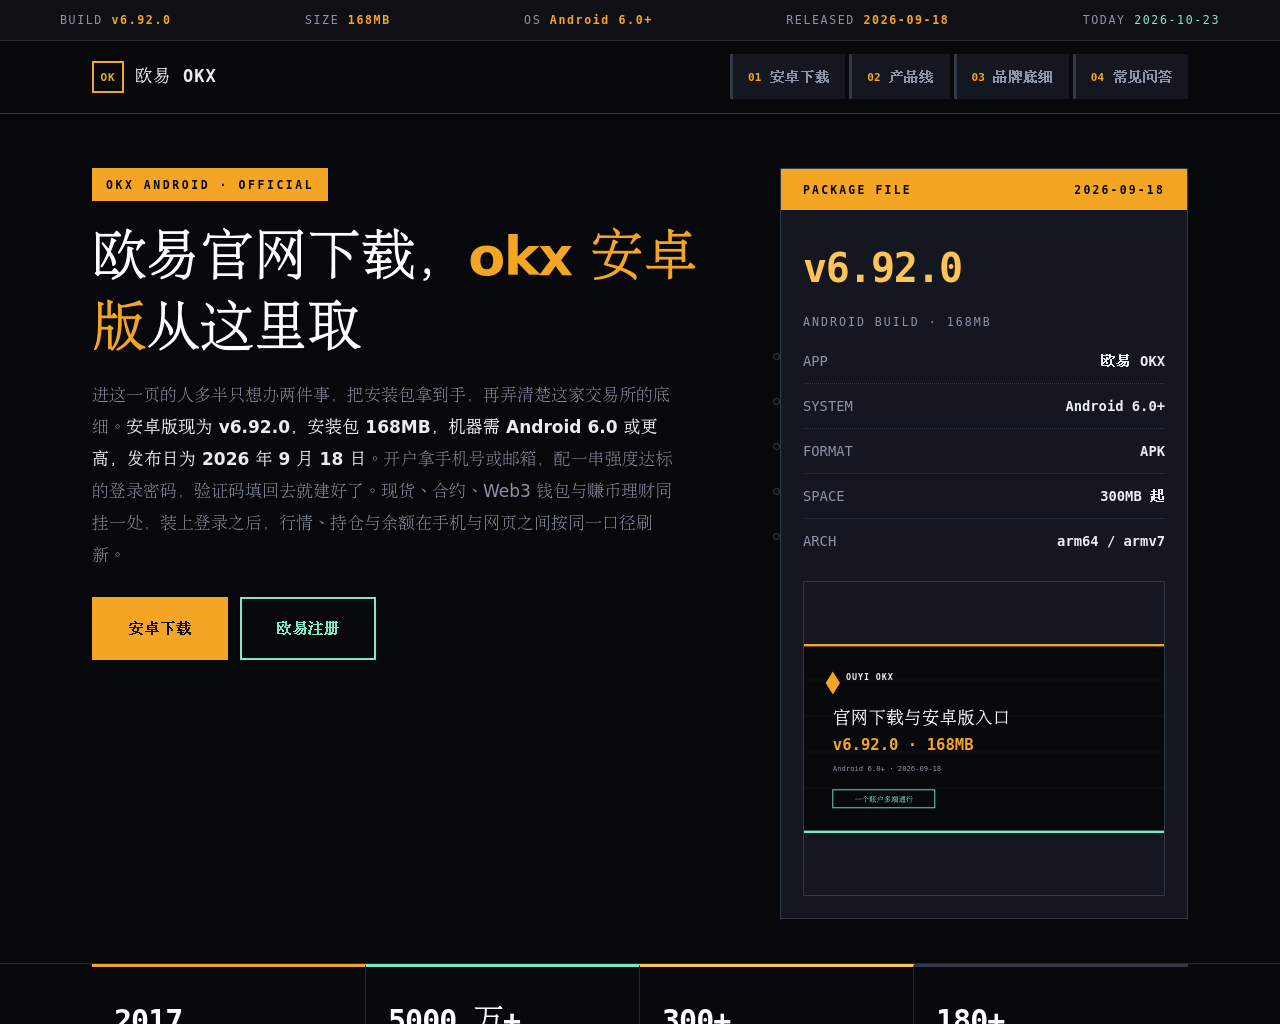Click the large v6.92.0 version number
Screen dimensions: 1280x1024
pos(882,268)
